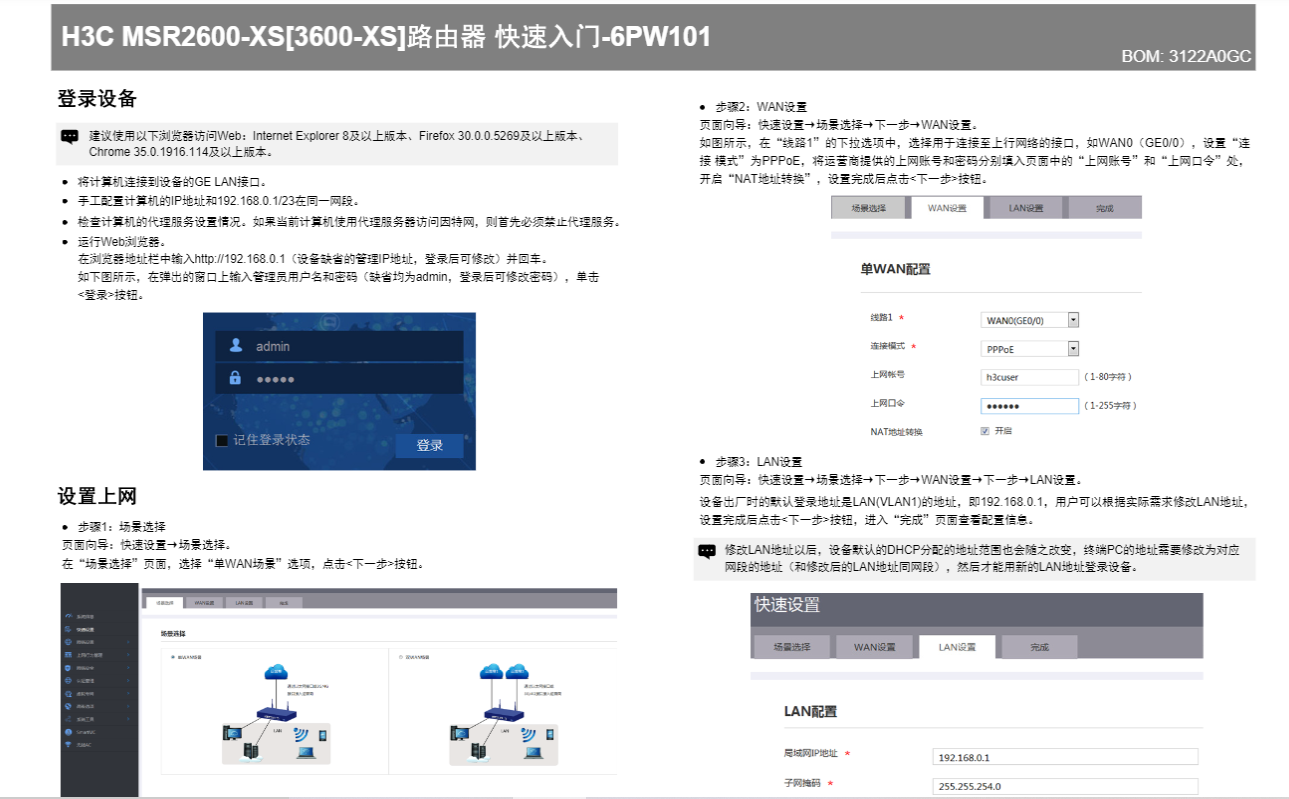Click the left cloud in dual-WAN diagram
The image size is (1289, 799).
pos(491,671)
